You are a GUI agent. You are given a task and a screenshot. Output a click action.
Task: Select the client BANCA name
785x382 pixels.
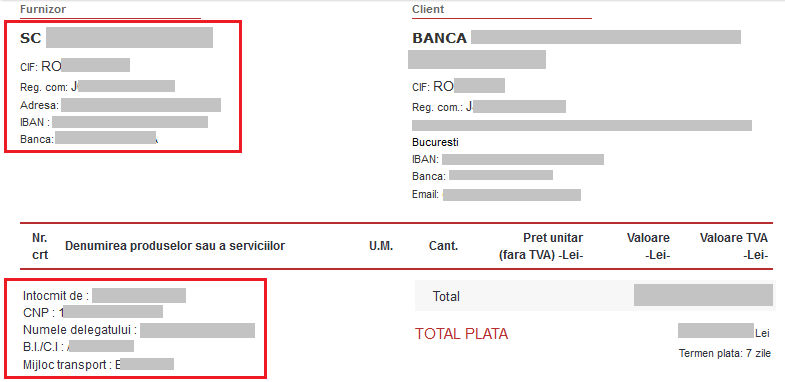pyautogui.click(x=576, y=38)
